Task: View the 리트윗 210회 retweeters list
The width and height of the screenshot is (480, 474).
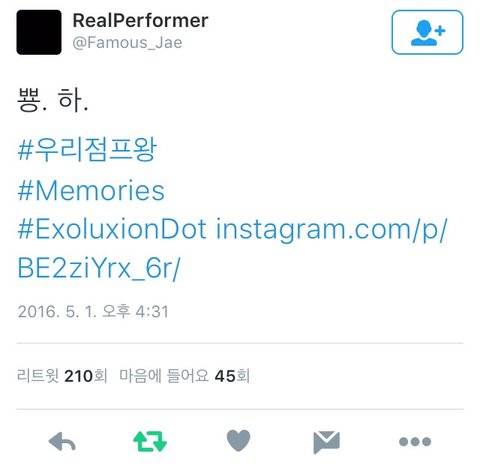Action: pyautogui.click(x=62, y=376)
